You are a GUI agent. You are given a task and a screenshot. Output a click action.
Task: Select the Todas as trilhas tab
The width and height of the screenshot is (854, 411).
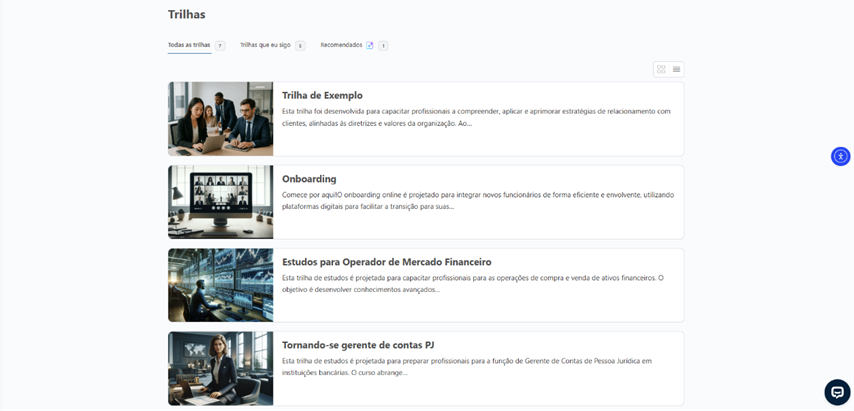189,45
